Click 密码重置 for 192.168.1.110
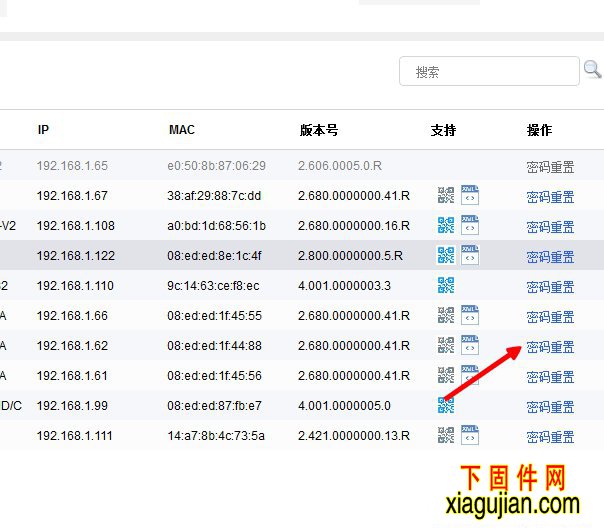 [550, 287]
